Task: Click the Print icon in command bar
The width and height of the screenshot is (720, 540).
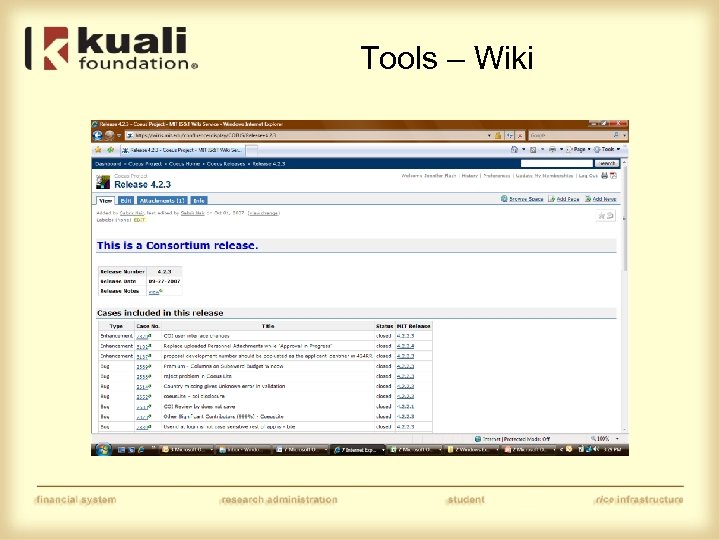Action: (x=552, y=150)
